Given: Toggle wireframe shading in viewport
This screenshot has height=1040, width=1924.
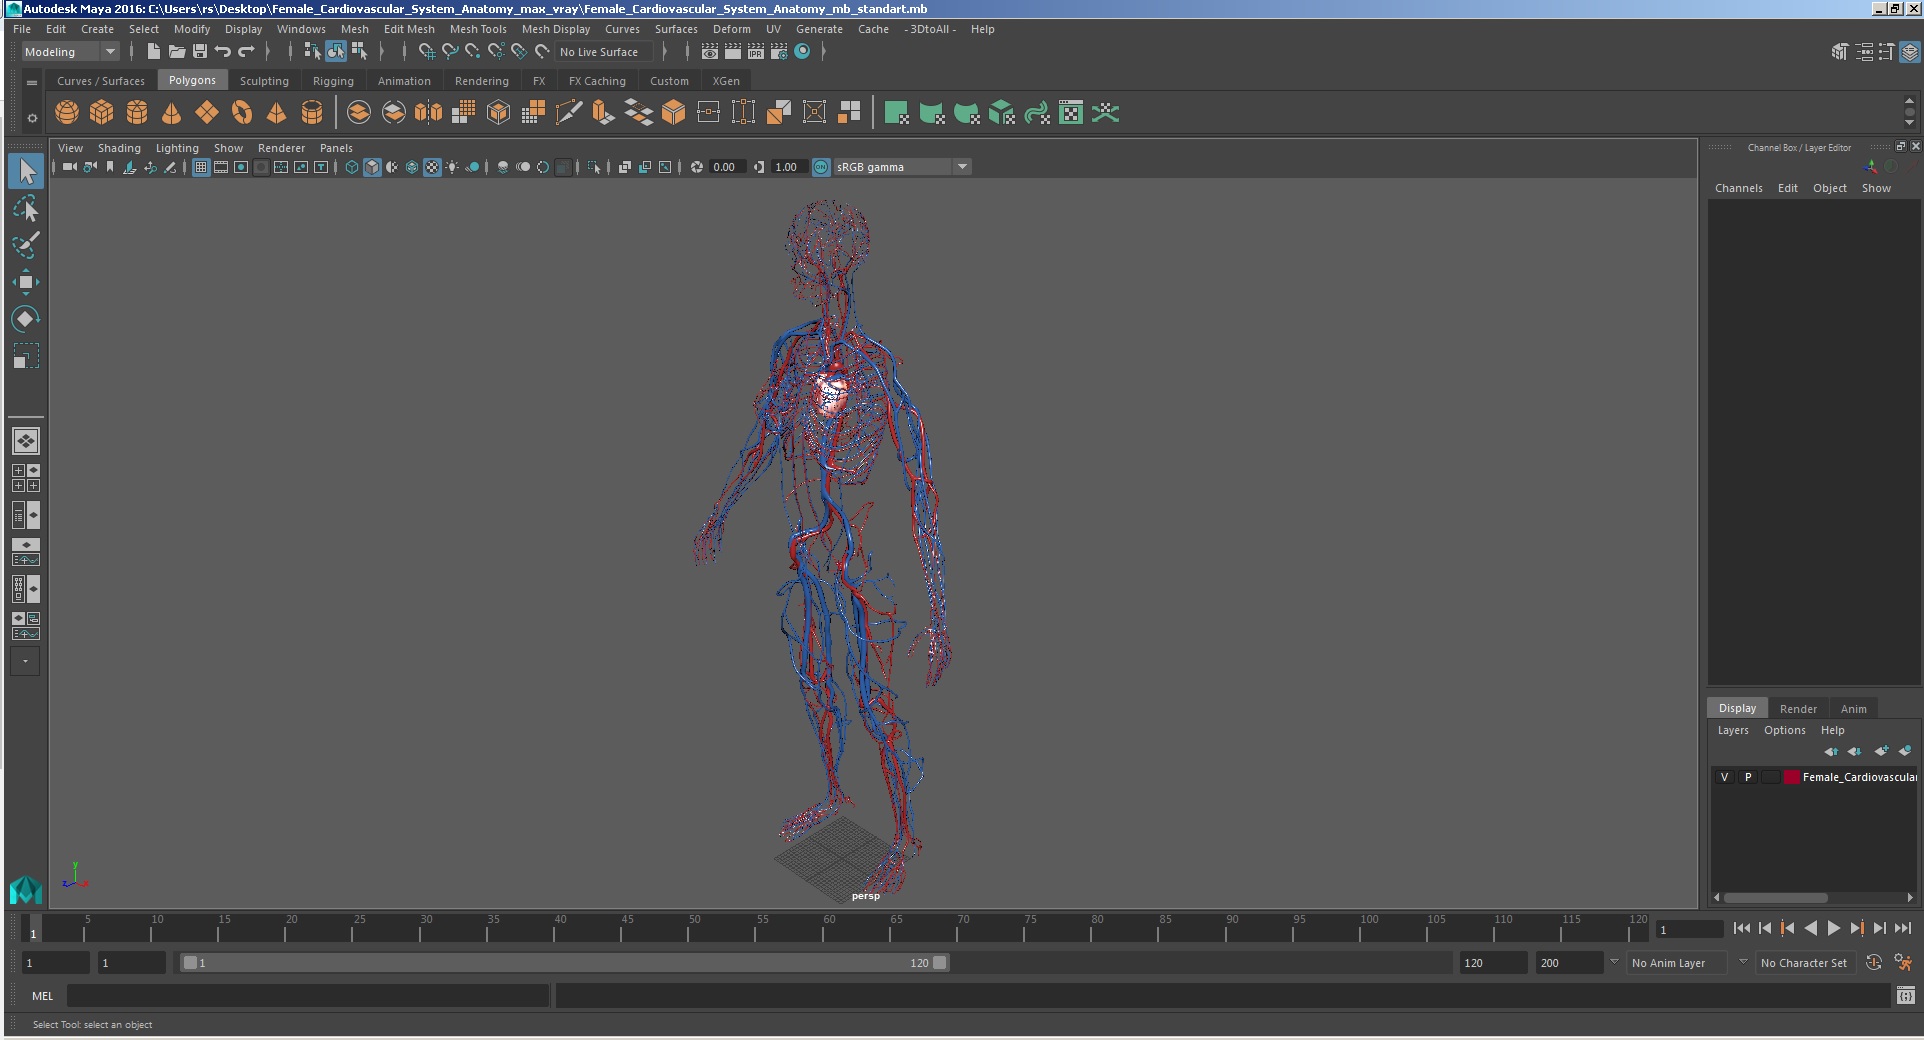Looking at the screenshot, I should (x=352, y=167).
